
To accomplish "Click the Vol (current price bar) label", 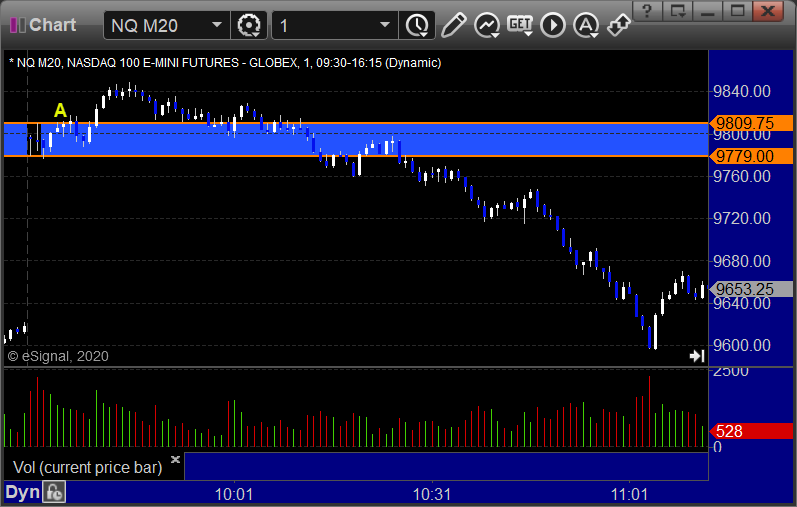I will [87, 467].
